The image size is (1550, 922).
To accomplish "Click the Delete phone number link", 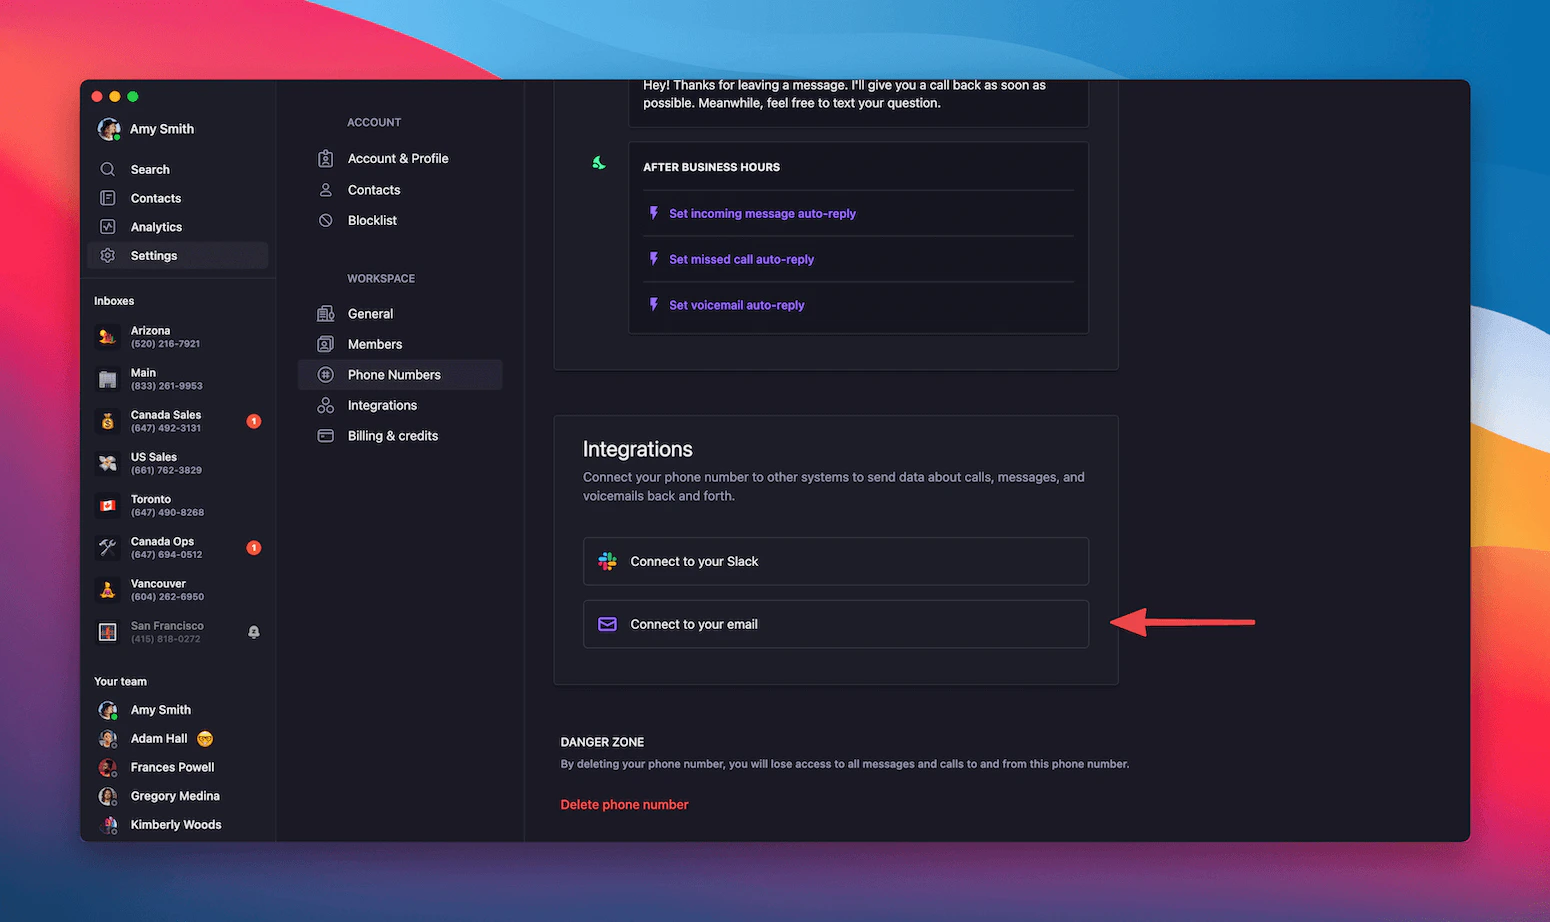I will coord(624,804).
